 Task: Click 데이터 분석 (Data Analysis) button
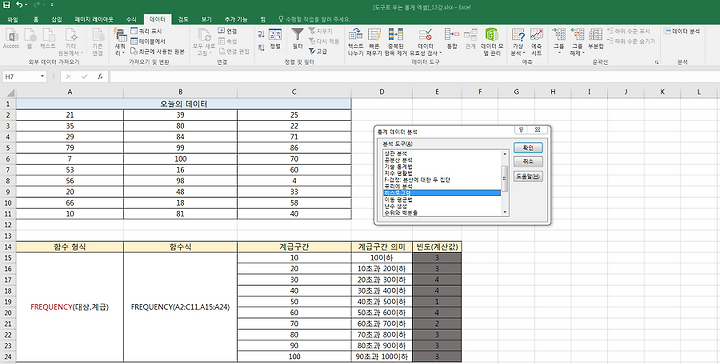[682, 31]
